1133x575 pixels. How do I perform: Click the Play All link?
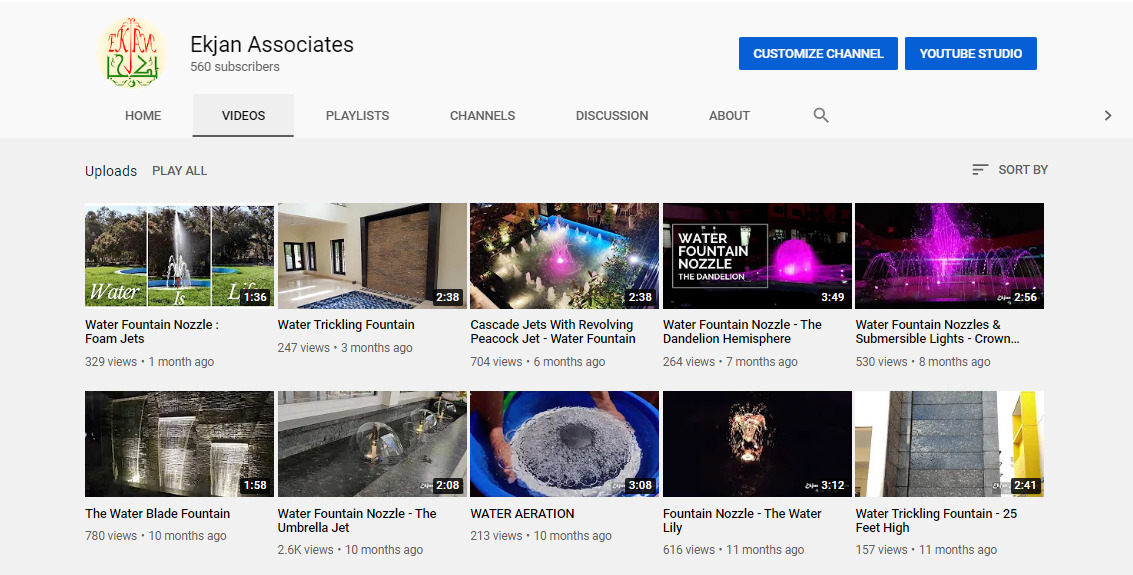click(x=179, y=170)
